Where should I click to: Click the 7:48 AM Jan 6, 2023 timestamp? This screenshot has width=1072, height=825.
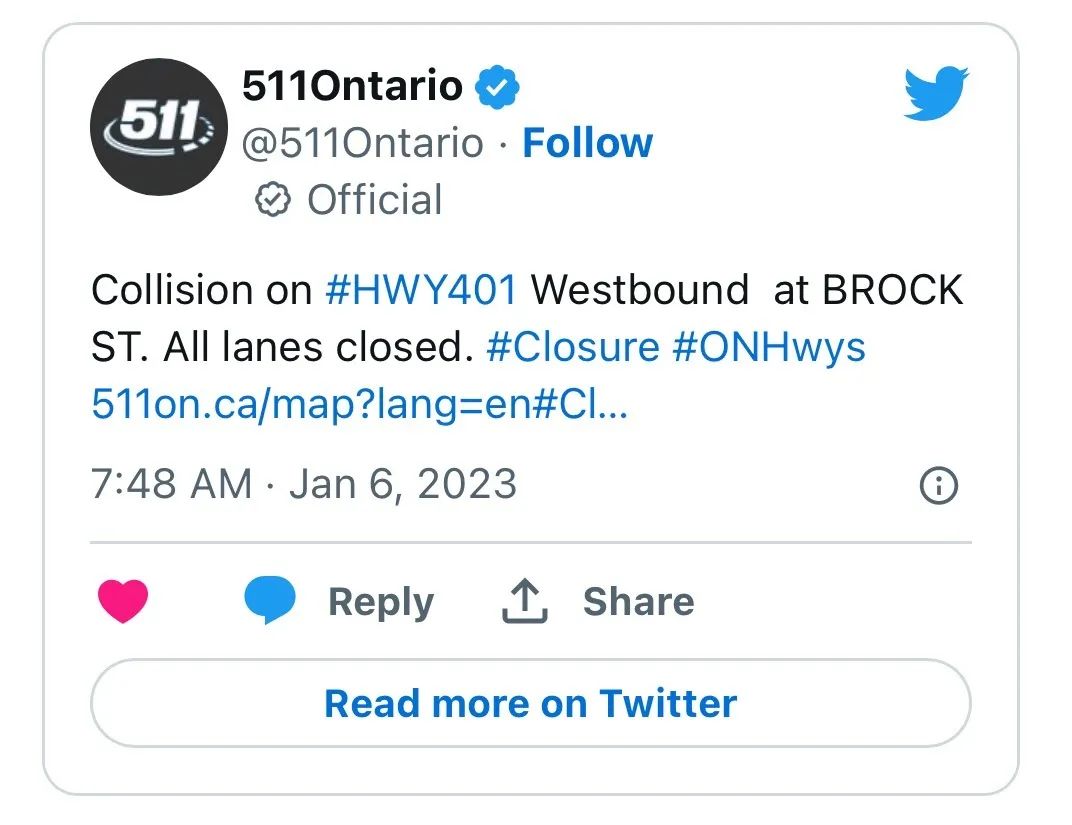point(304,484)
